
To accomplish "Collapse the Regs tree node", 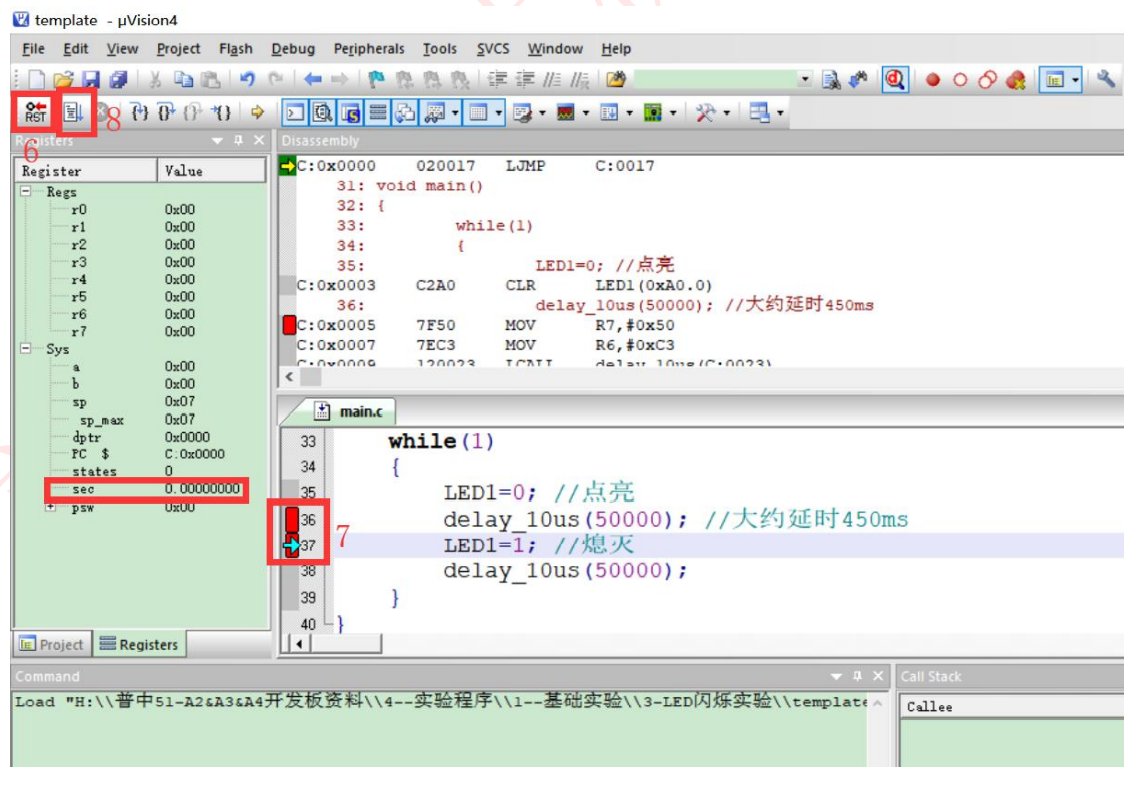I will (x=26, y=191).
